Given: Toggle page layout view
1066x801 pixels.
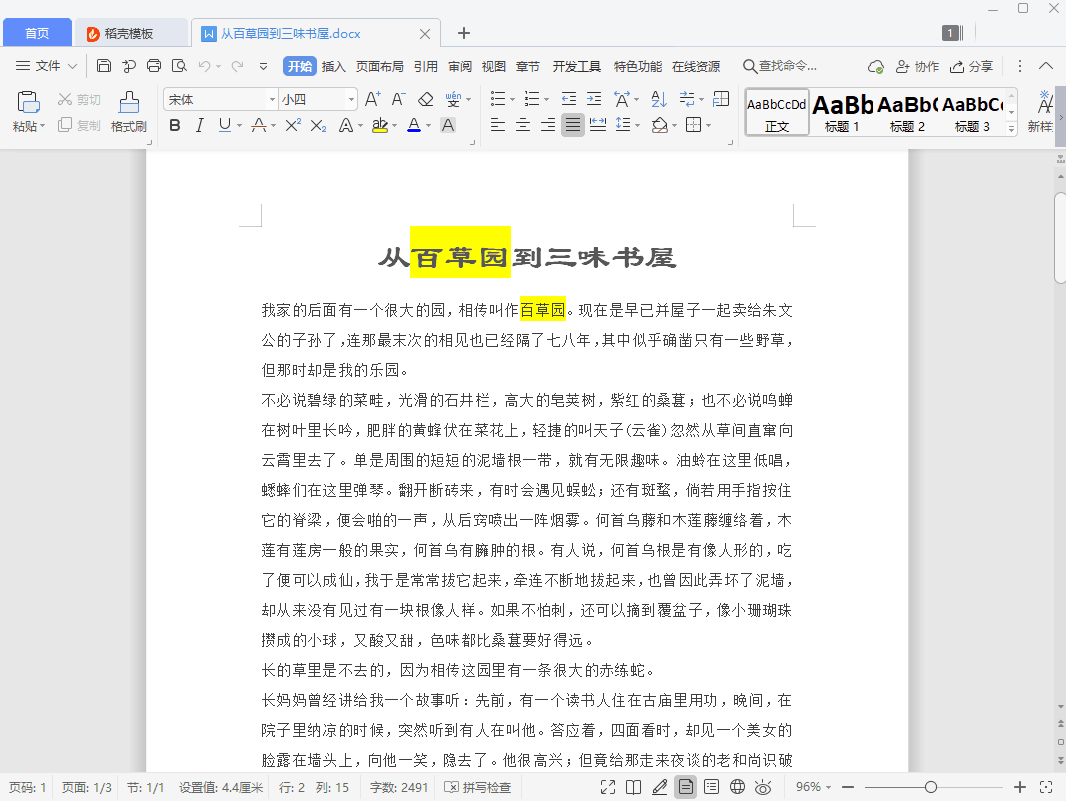Looking at the screenshot, I should (x=686, y=787).
